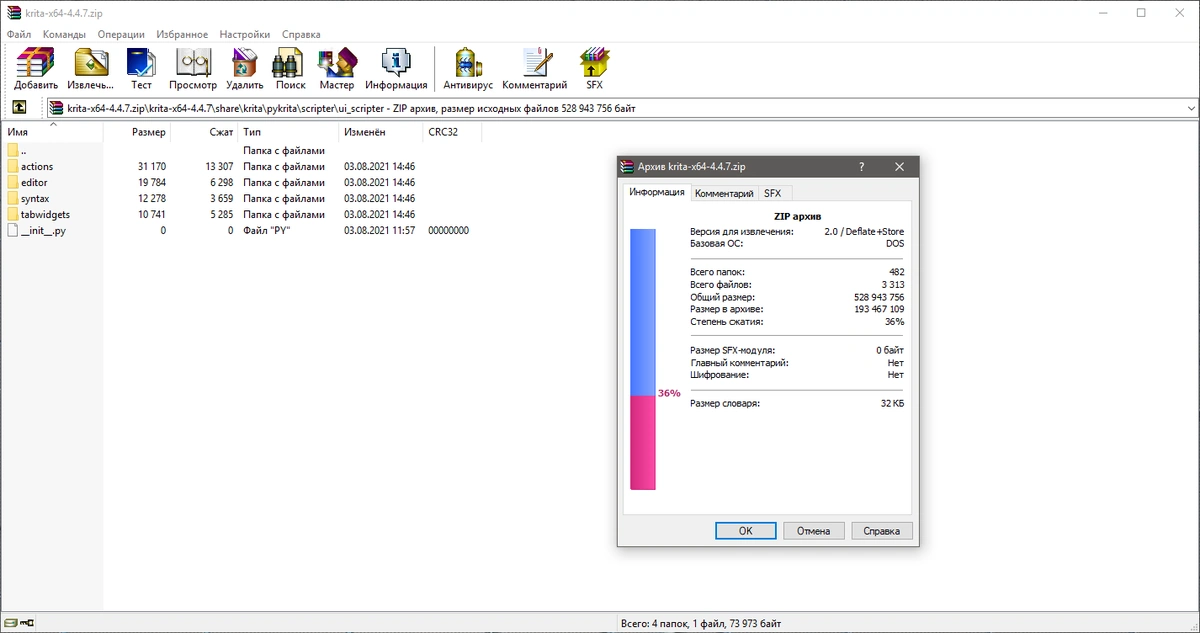Click the date 03.08.2021 11:57

(x=379, y=230)
